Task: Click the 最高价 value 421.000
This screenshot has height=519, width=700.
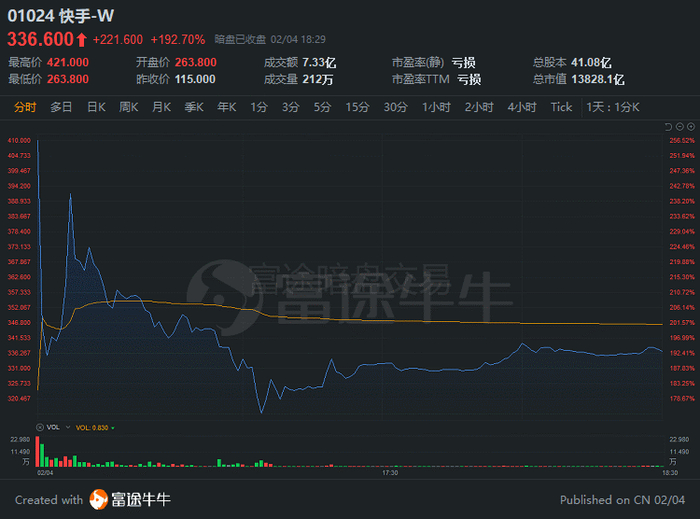Action: click(x=68, y=62)
